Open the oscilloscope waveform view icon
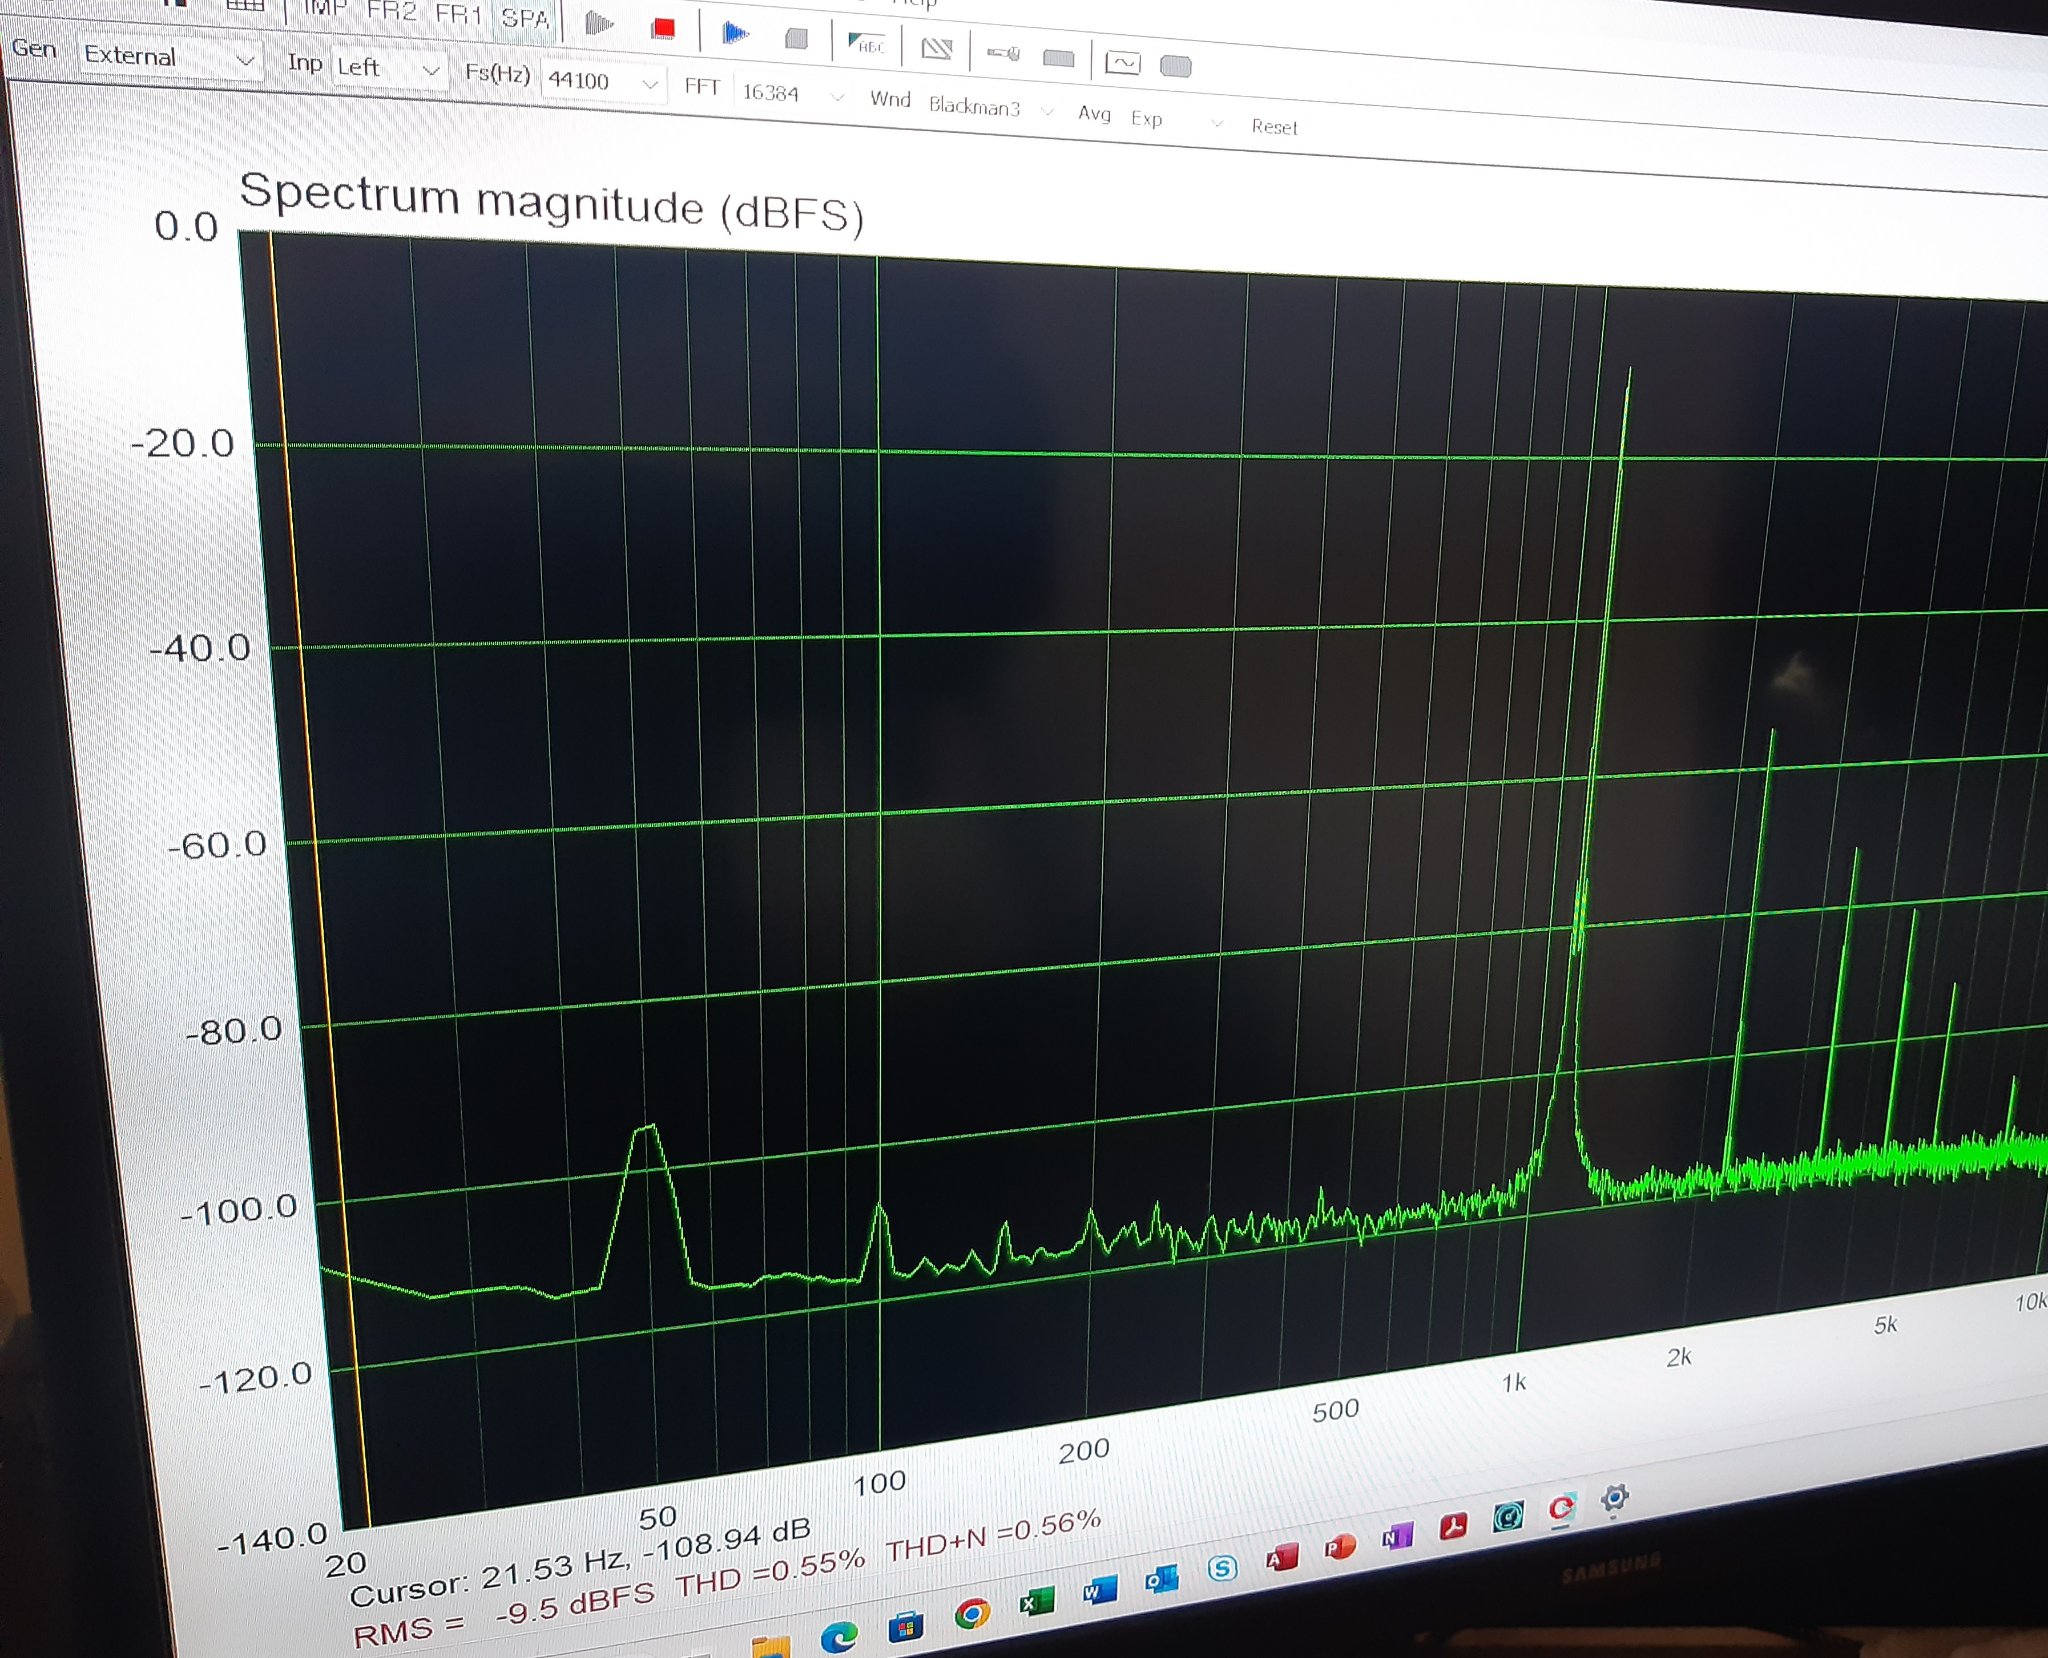 click(x=1122, y=63)
